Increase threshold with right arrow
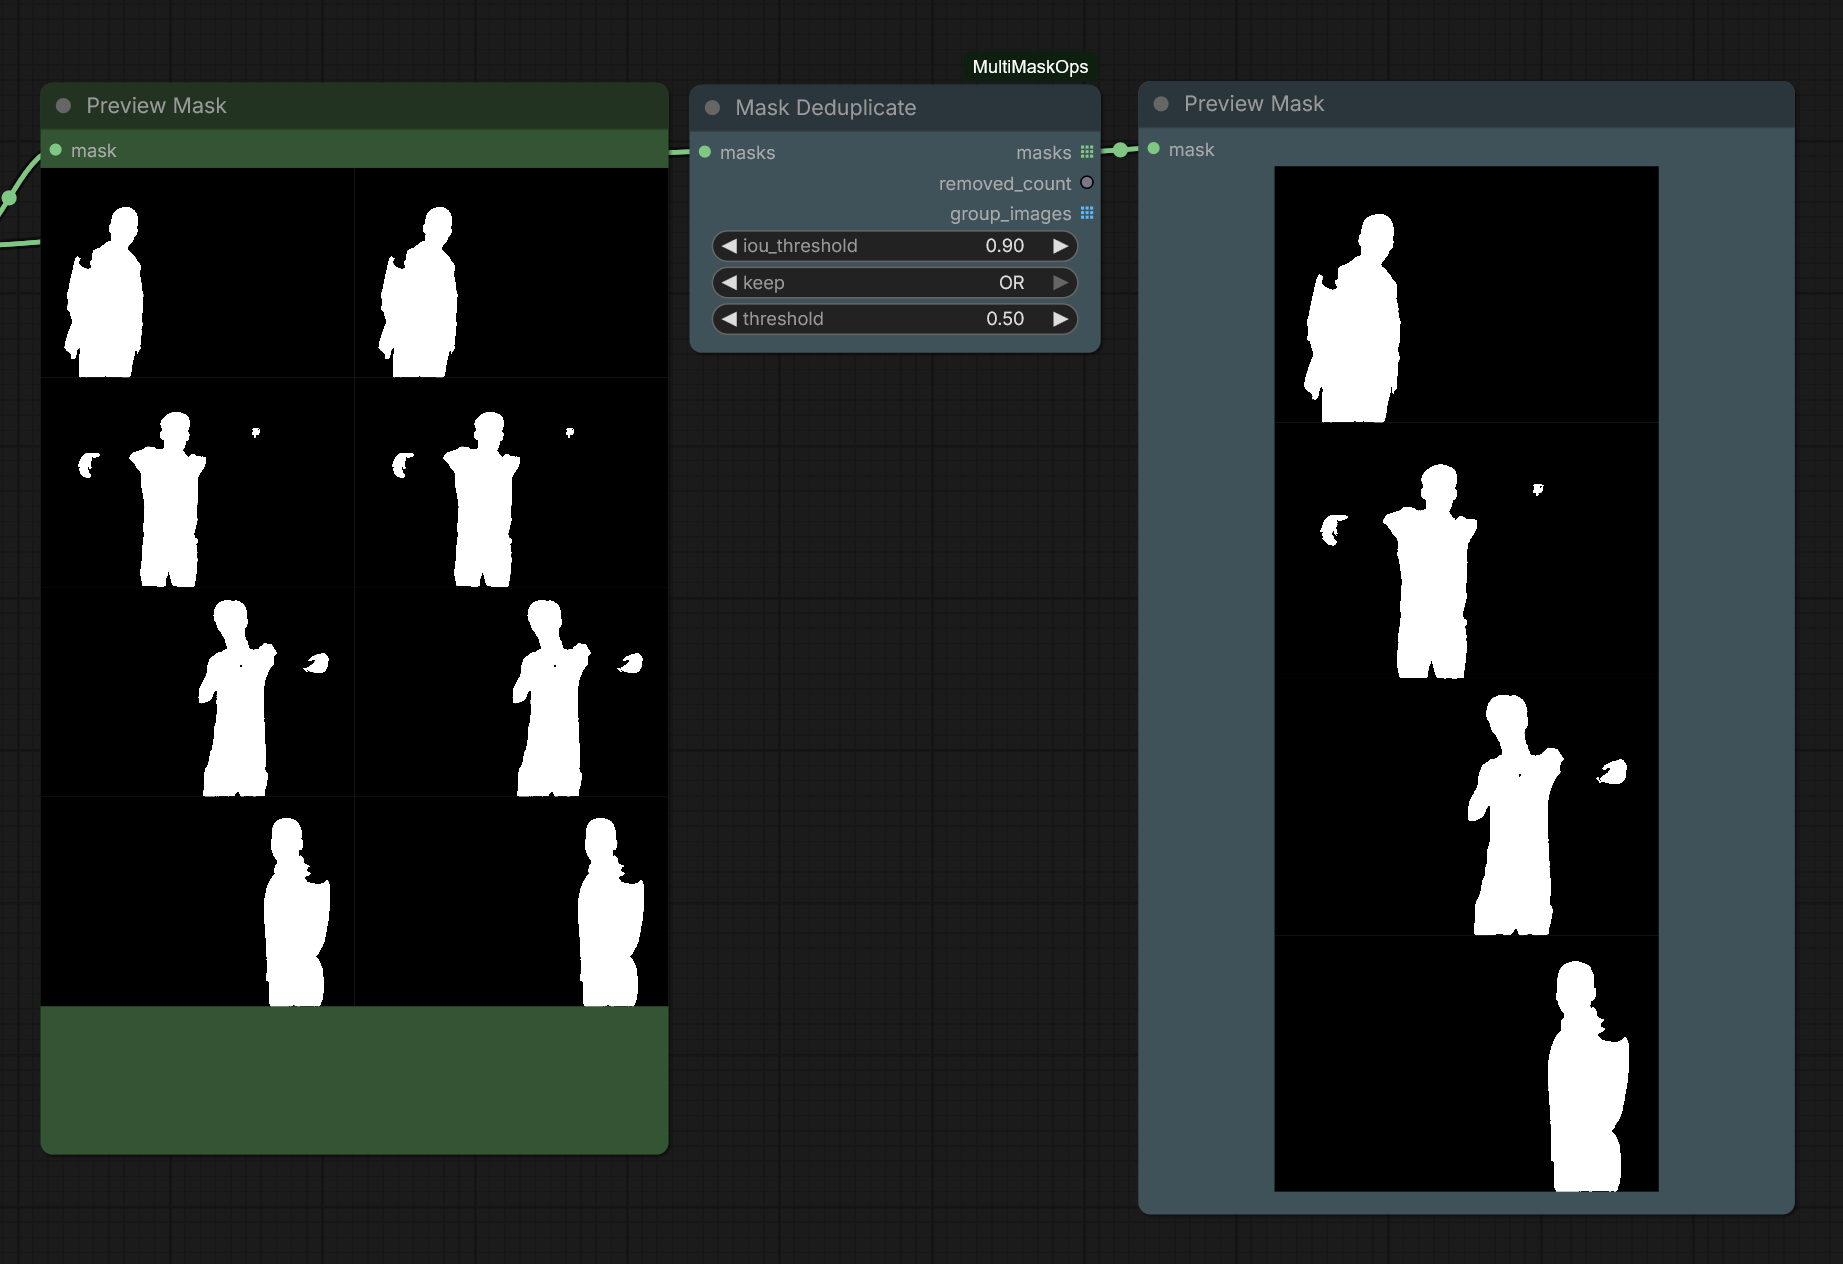Image resolution: width=1843 pixels, height=1264 pixels. (1061, 319)
